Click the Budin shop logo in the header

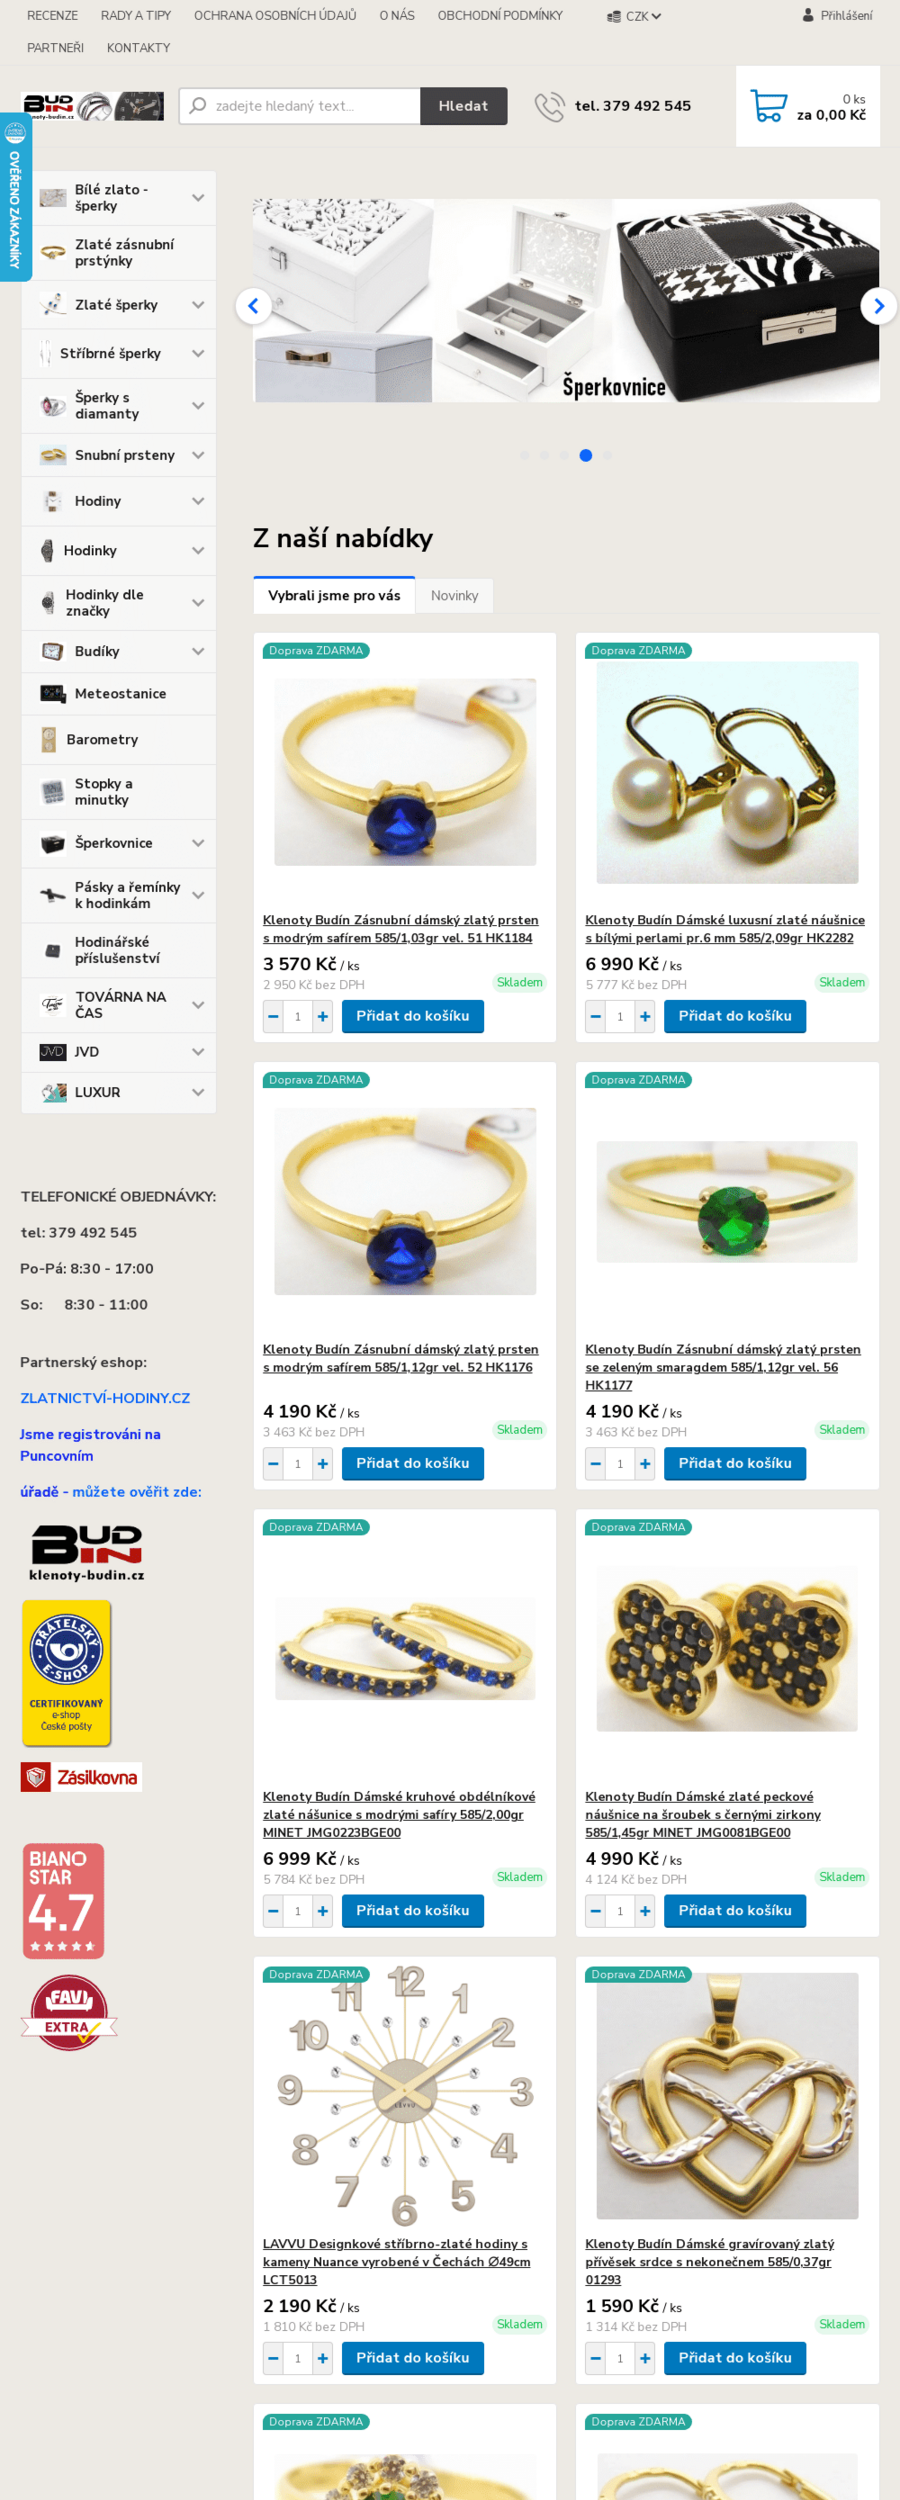coord(93,106)
